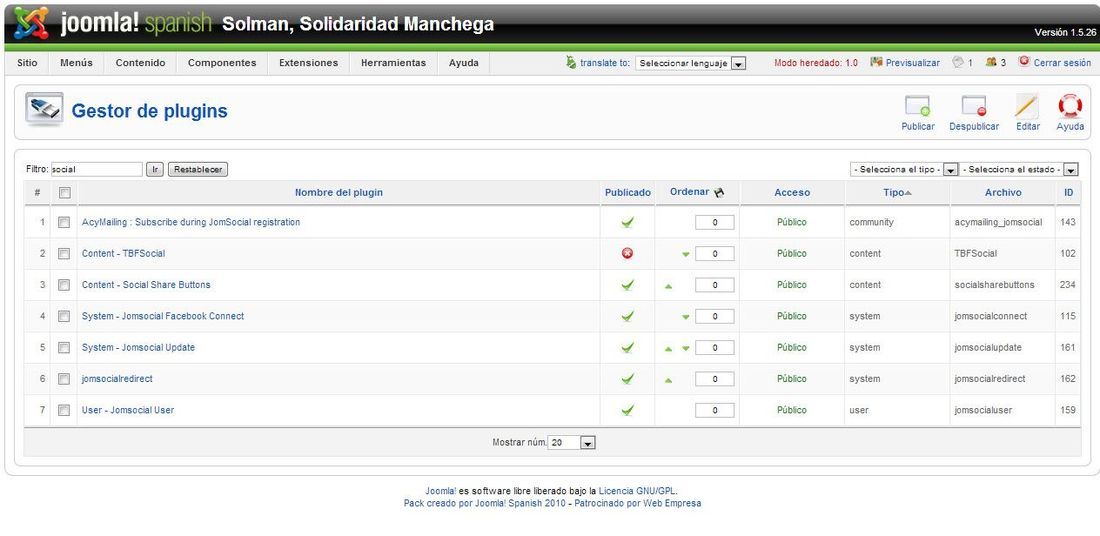Viewport: 1100px width, 536px height.
Task: Check the jomsocialredirect row checkbox
Action: (64, 379)
